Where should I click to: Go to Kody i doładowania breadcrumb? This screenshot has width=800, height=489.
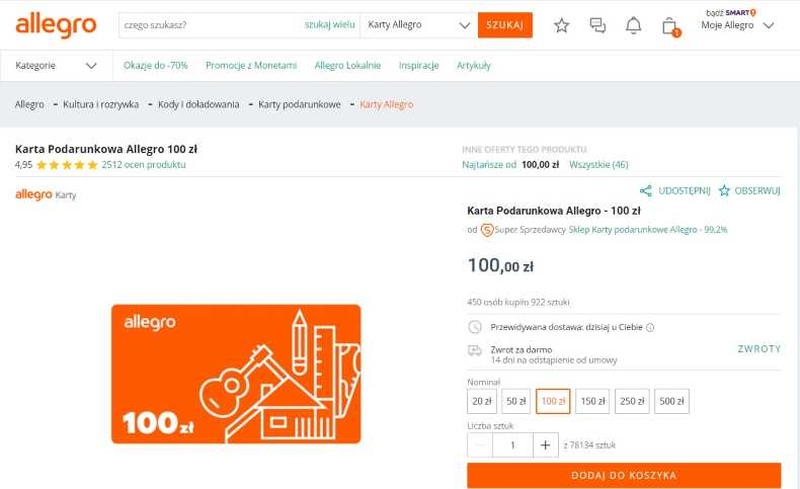[198, 104]
